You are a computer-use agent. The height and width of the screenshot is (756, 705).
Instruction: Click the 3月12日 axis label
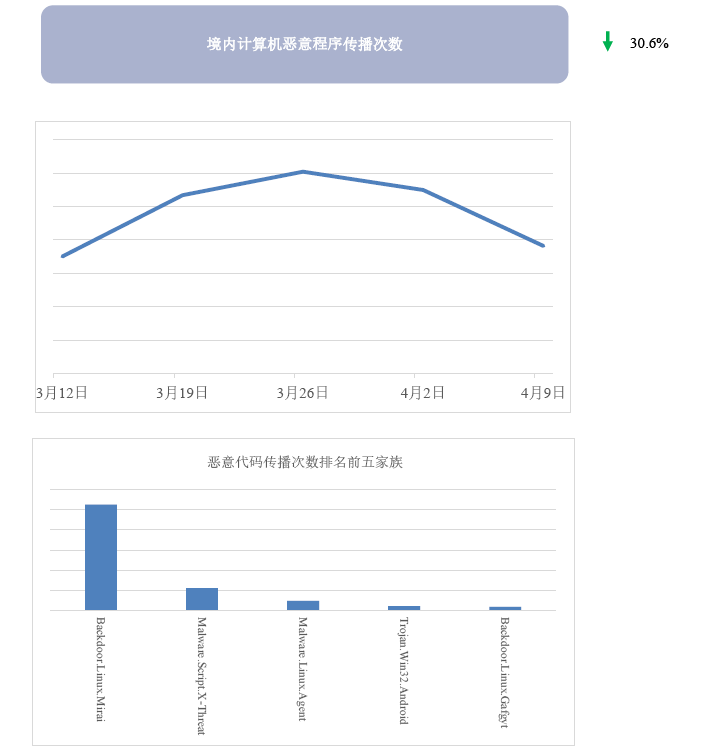(62, 393)
